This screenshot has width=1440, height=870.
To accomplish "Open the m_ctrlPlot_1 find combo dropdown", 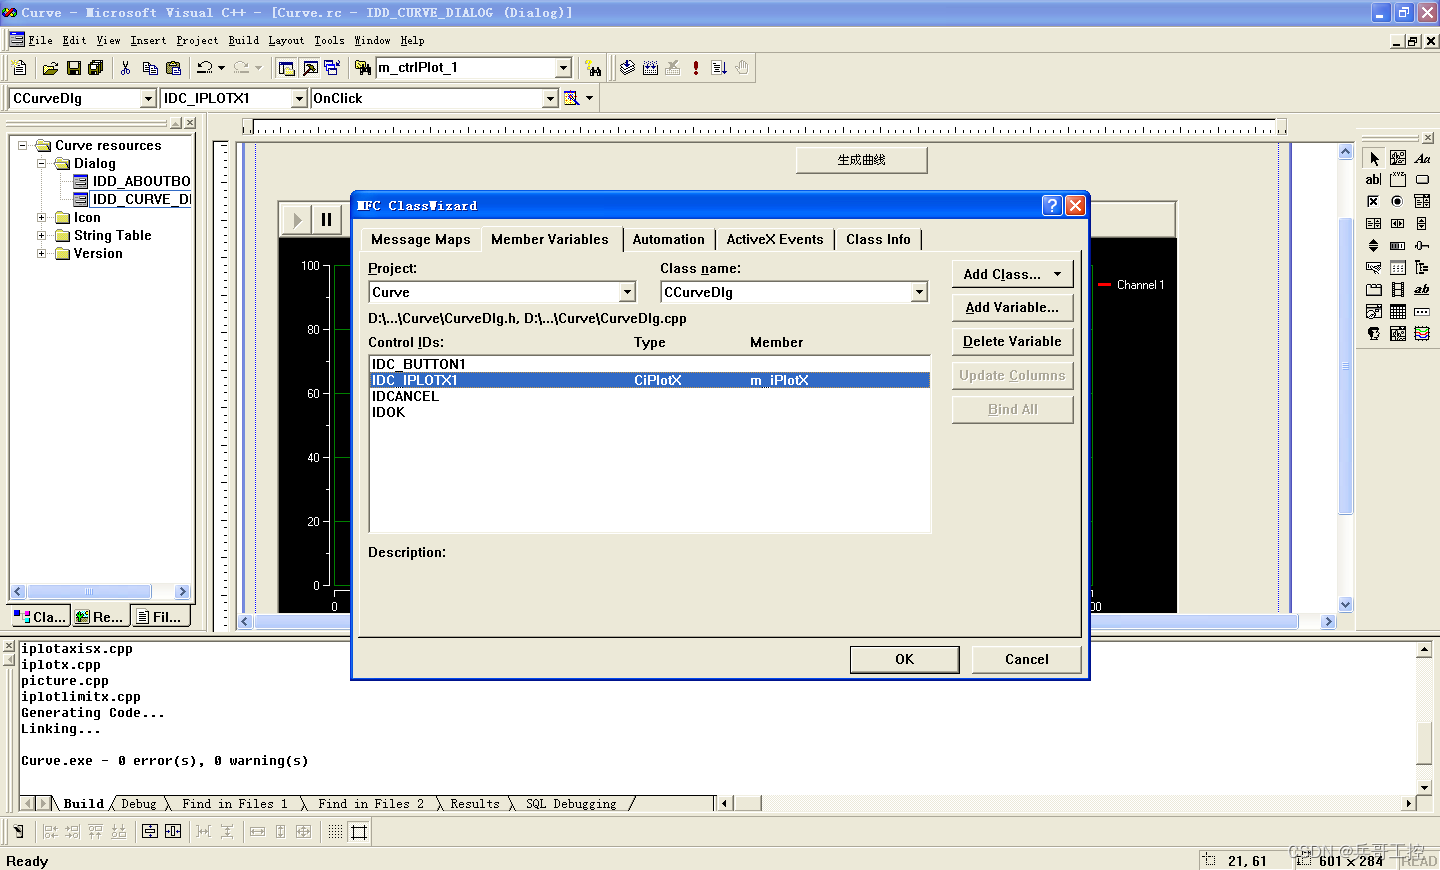I will click(563, 68).
